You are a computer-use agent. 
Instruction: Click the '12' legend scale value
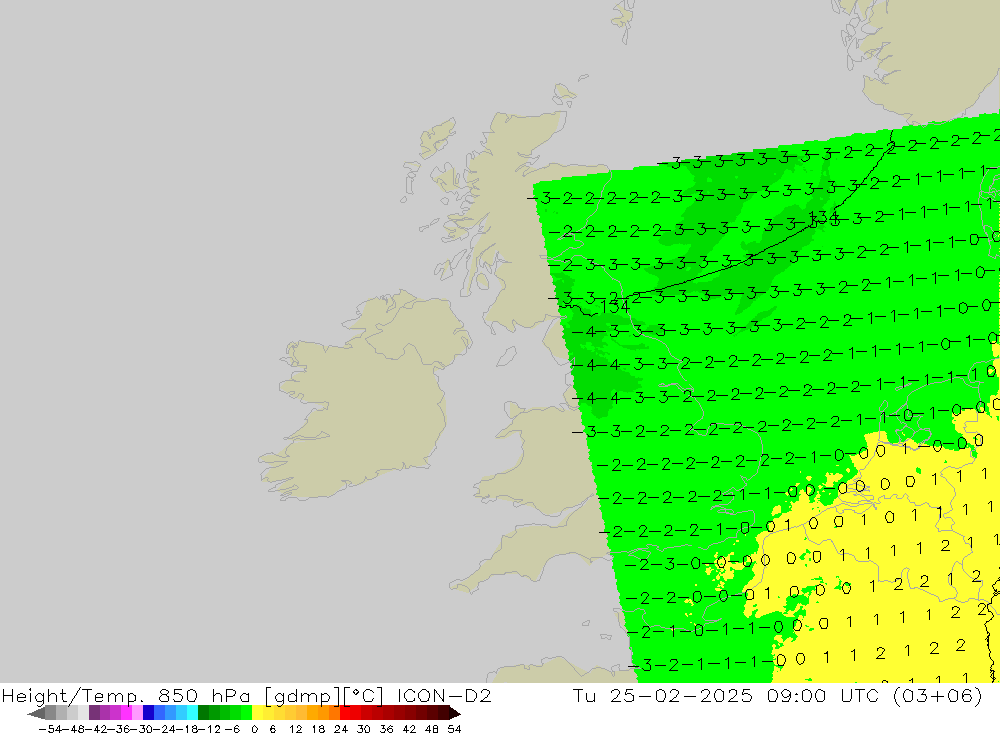click(295, 729)
